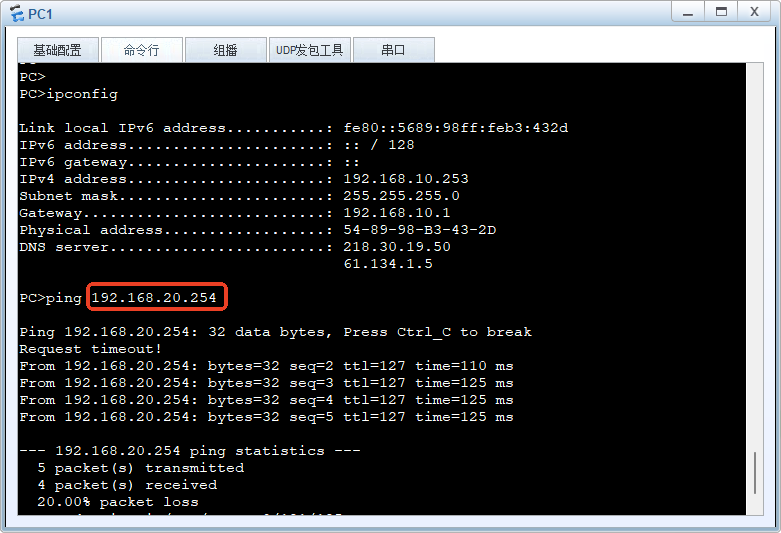Click the ping reply line with seq=2
Viewport: 781px width, 533px height.
(x=266, y=366)
